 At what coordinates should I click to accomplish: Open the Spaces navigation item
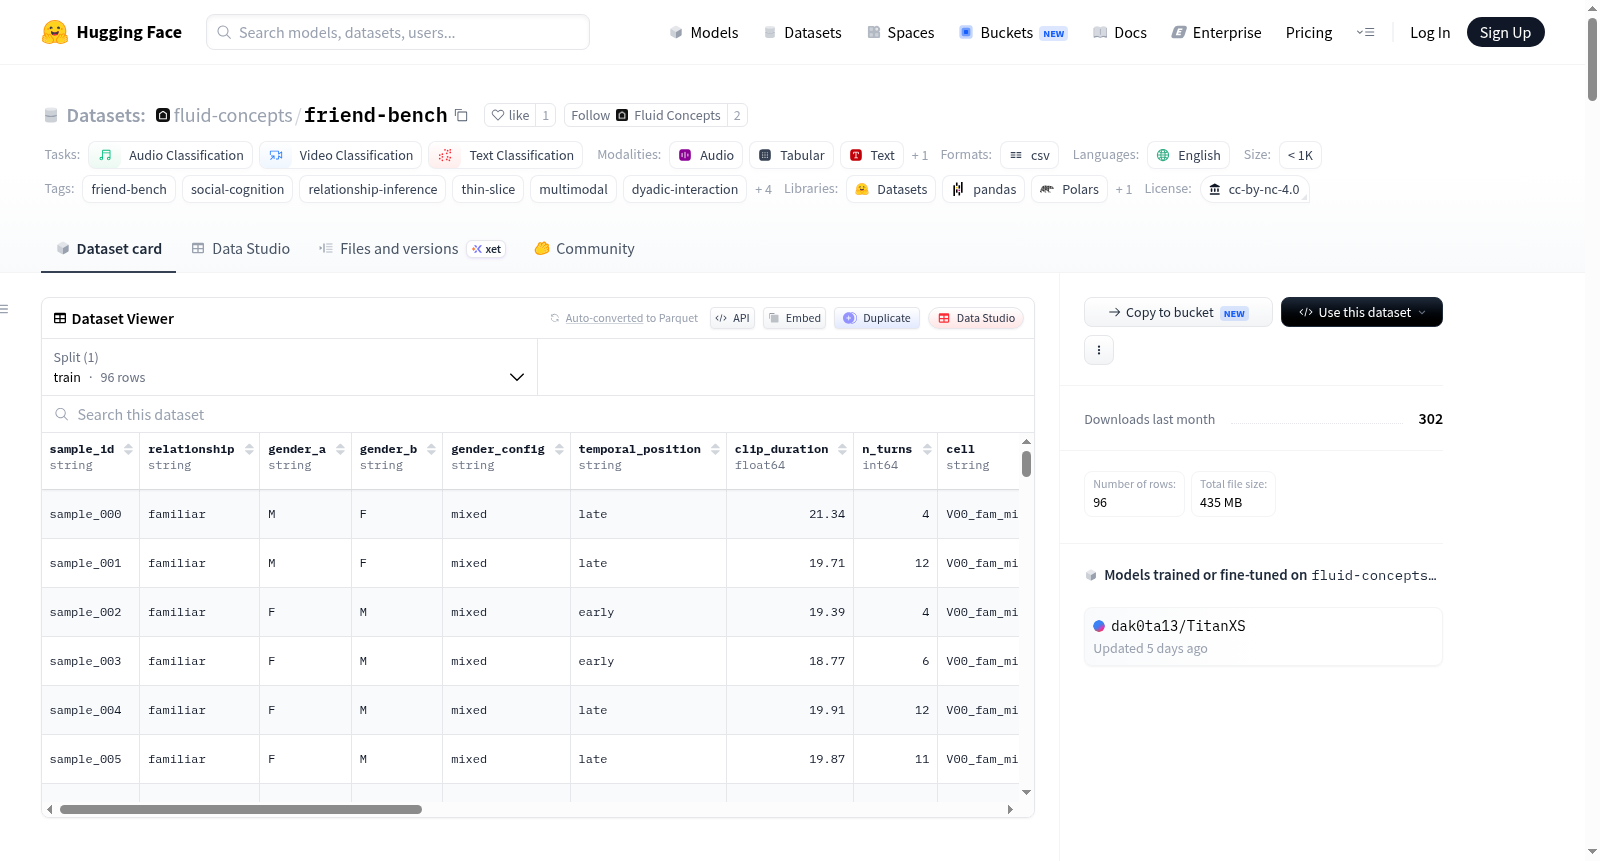[x=900, y=32]
